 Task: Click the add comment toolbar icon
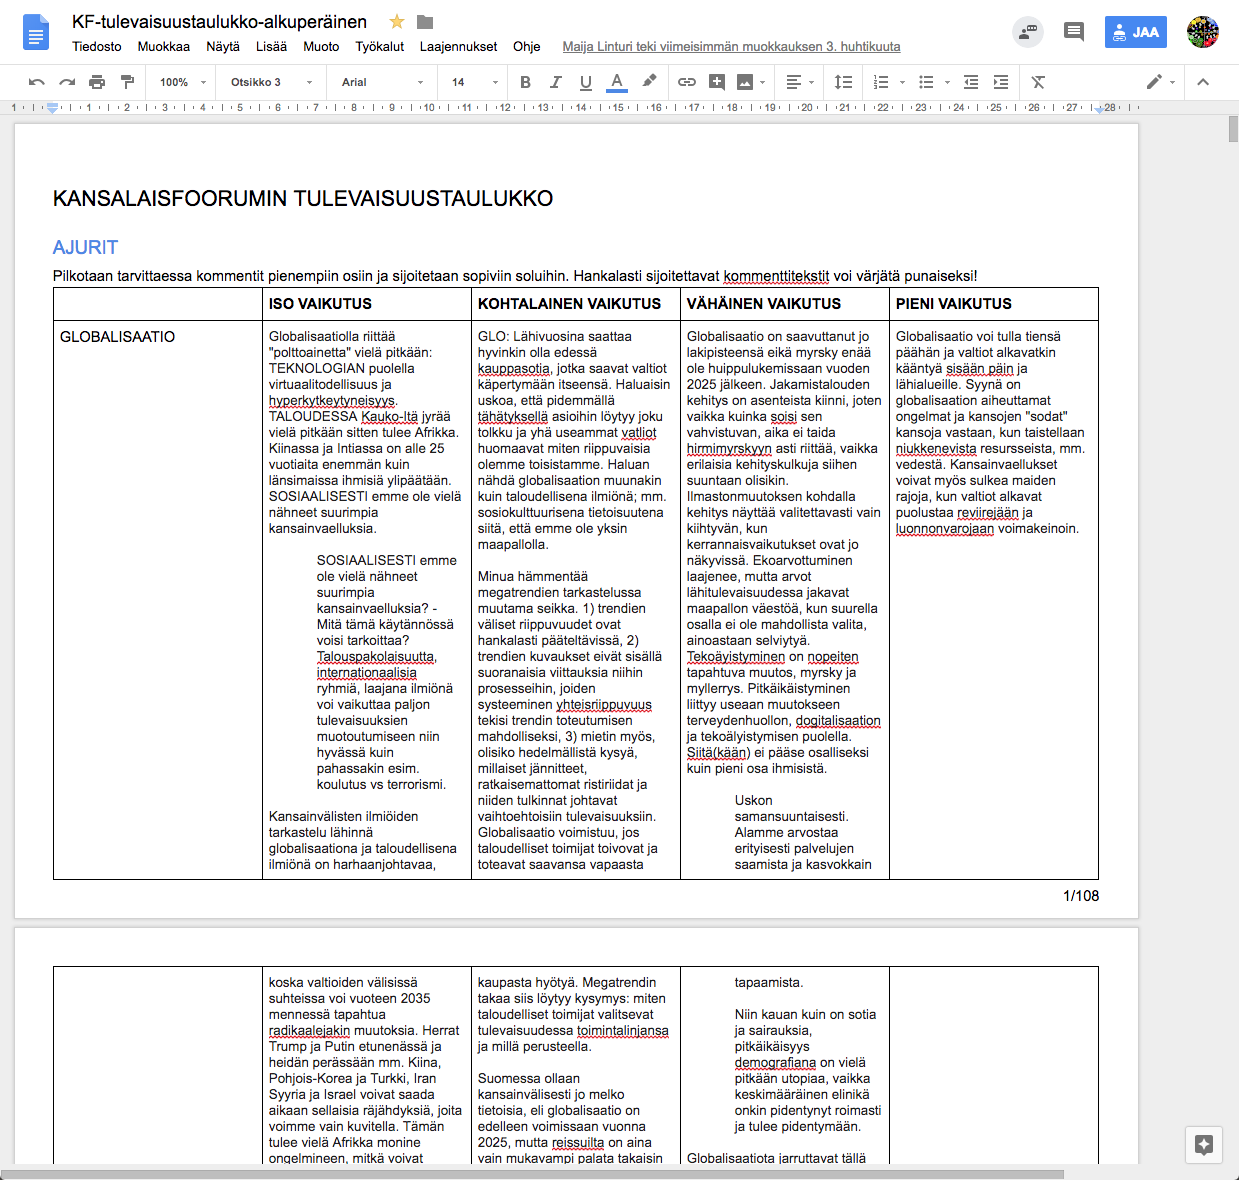(x=717, y=82)
